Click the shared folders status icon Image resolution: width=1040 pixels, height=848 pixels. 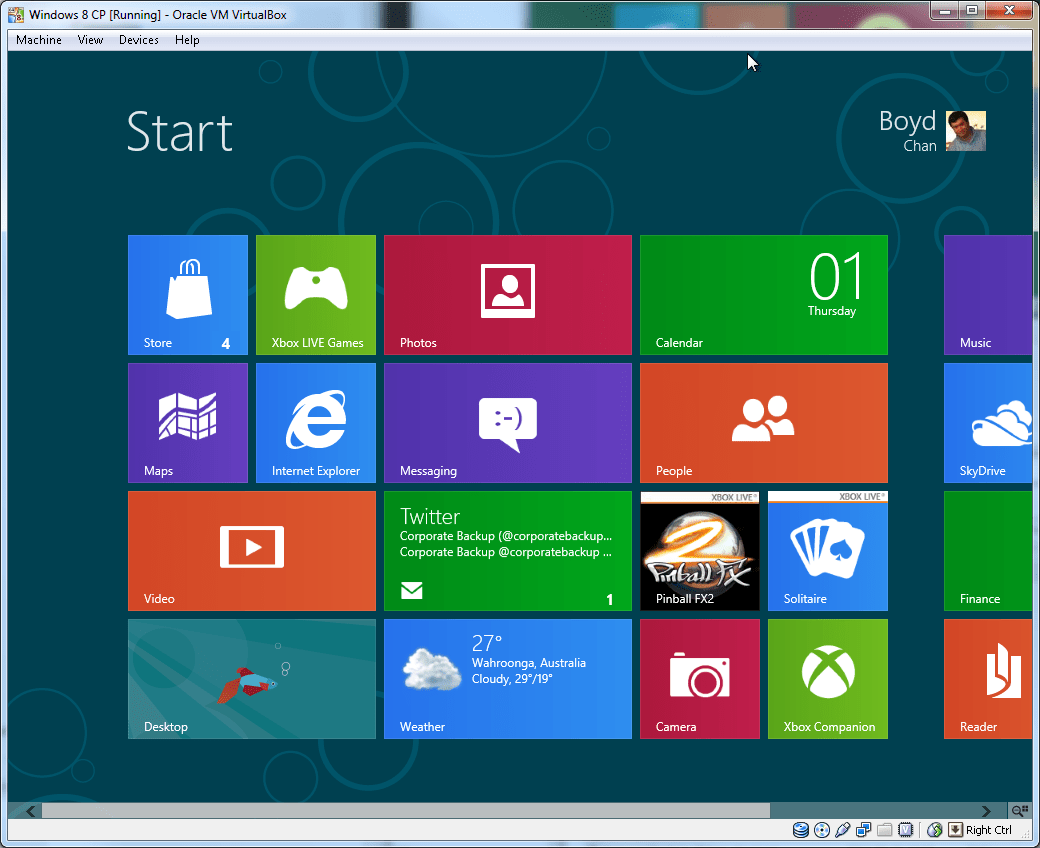(x=884, y=830)
